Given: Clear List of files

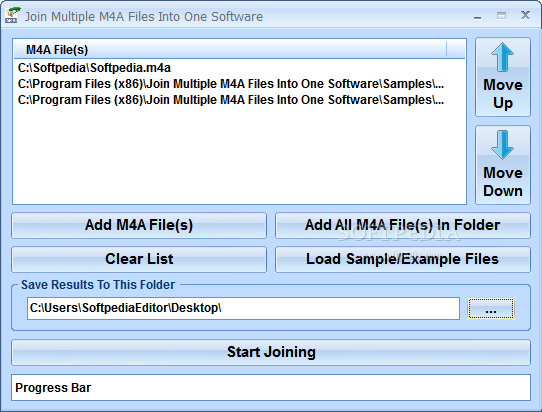Looking at the screenshot, I should tap(139, 259).
